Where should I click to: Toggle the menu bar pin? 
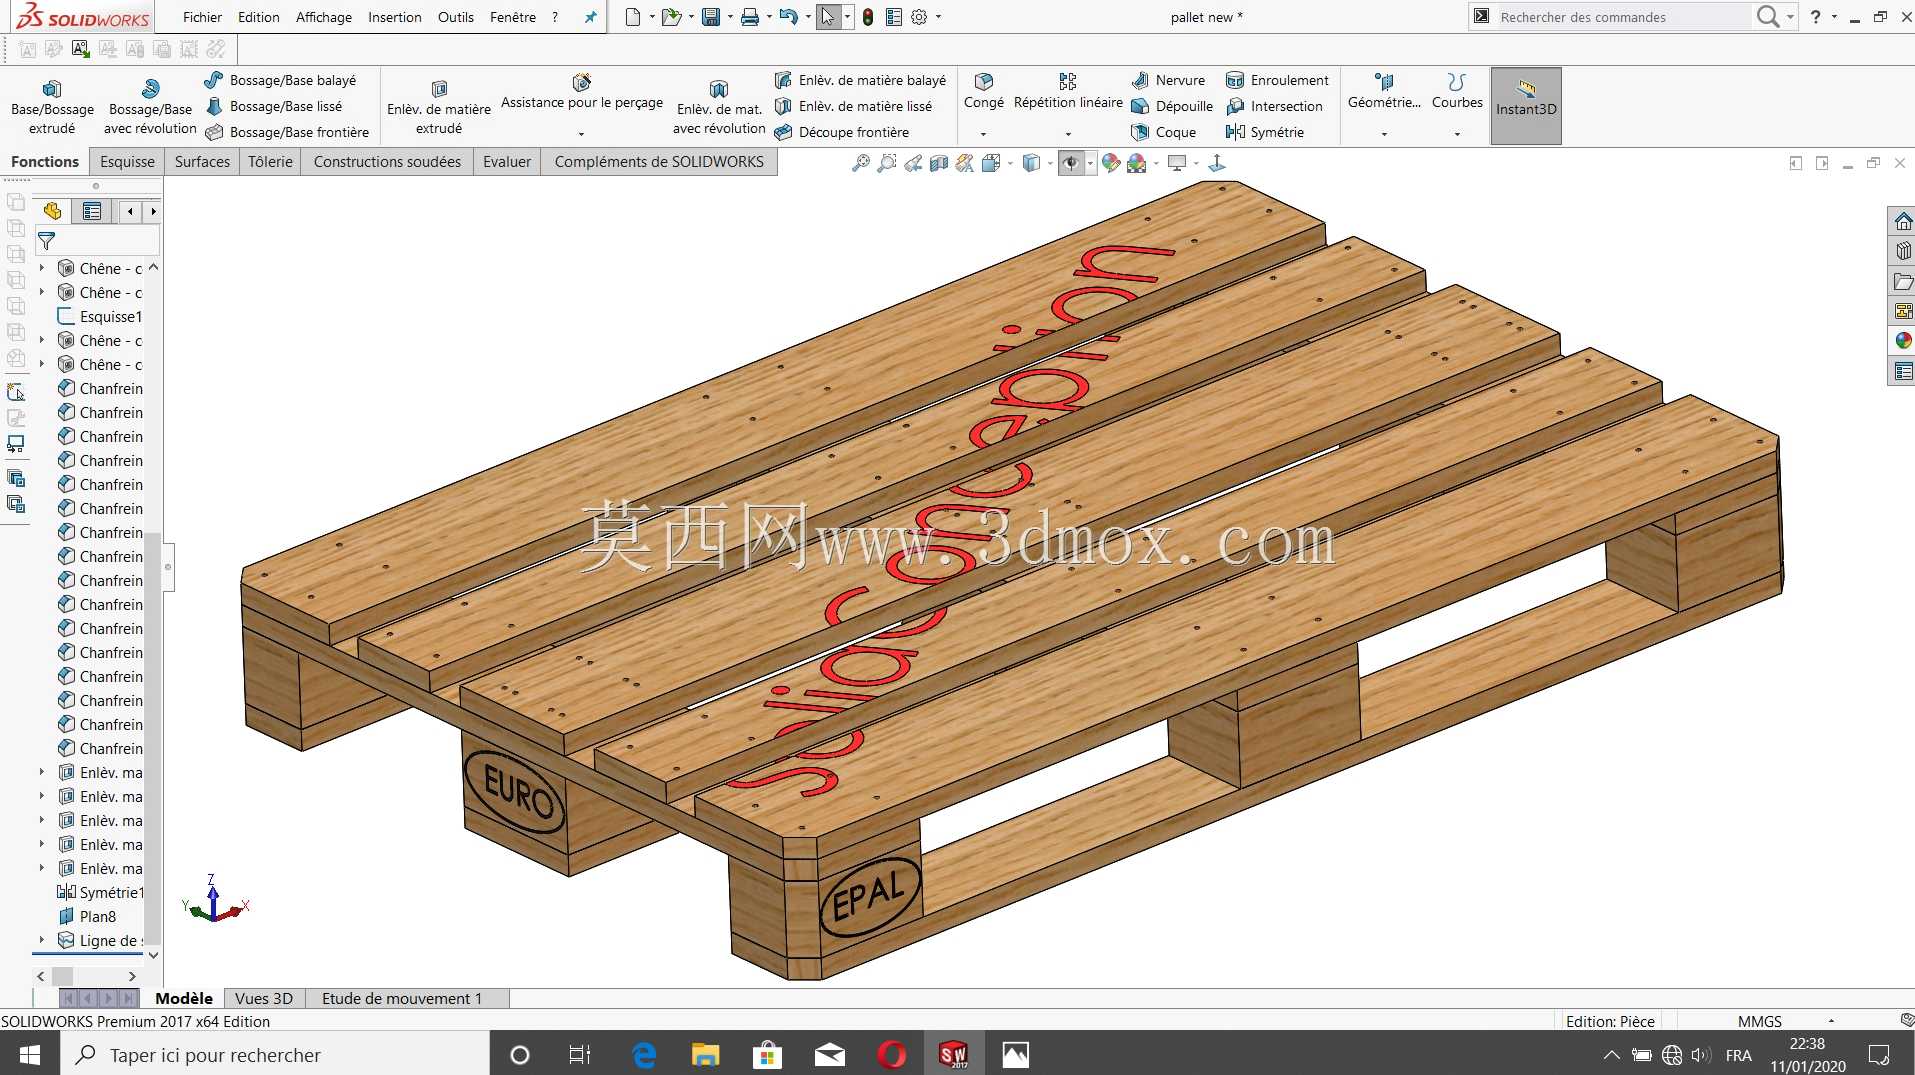pos(590,17)
